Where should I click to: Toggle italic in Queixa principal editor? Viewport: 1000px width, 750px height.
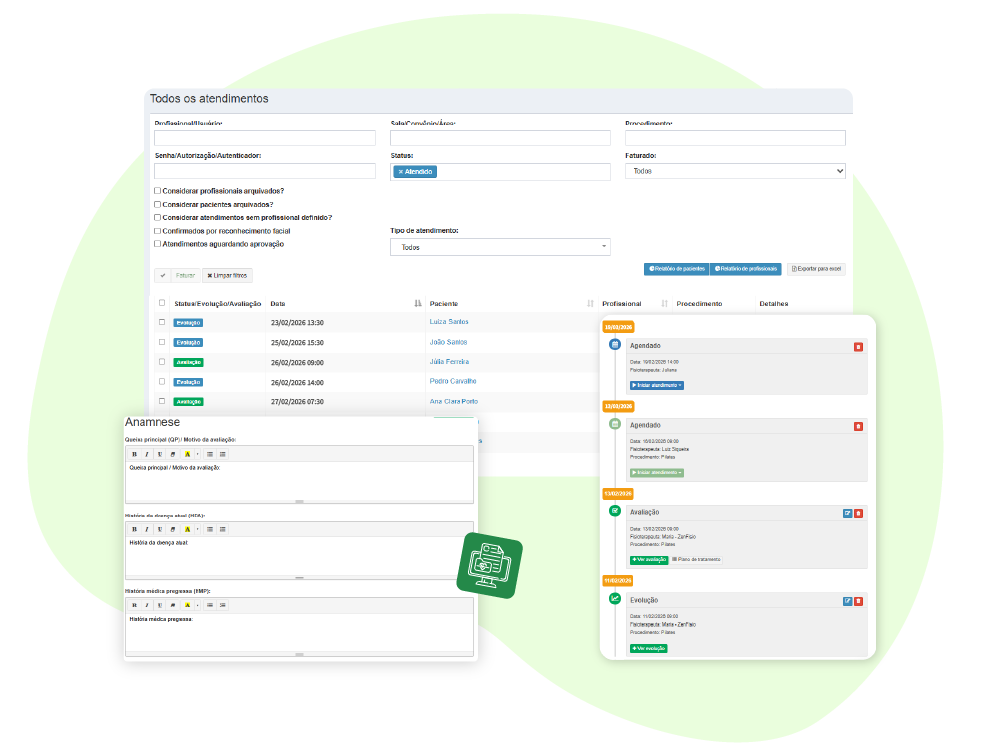coord(147,455)
